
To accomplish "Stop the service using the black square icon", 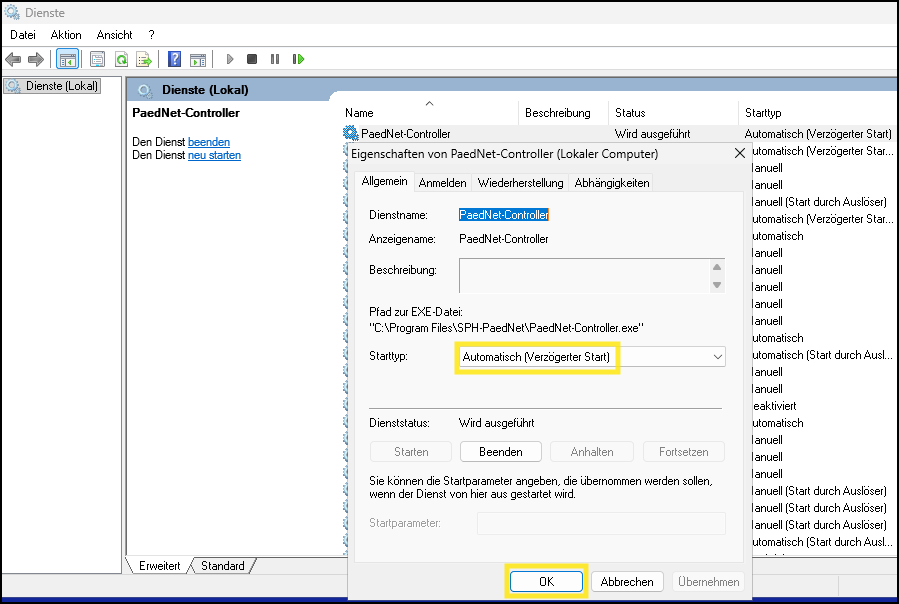I will [x=252, y=59].
